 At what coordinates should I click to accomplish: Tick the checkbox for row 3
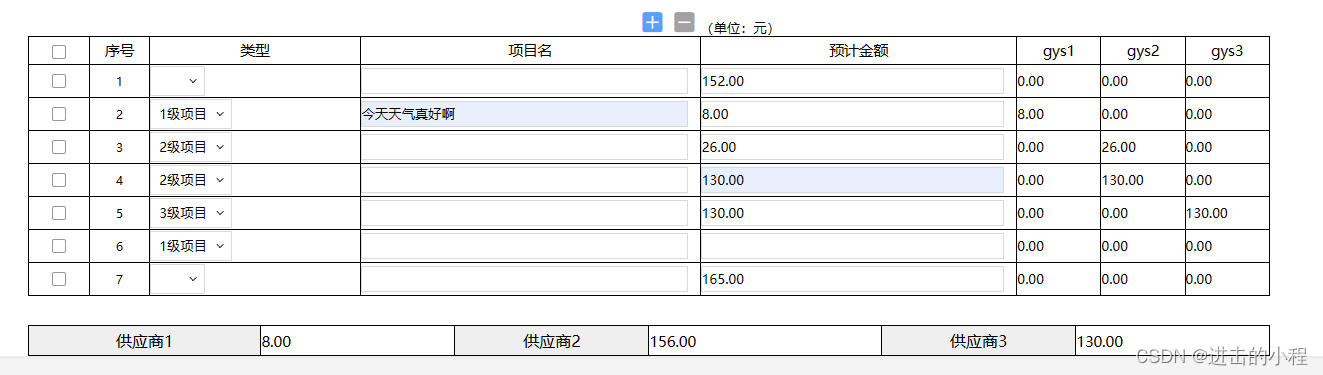point(59,147)
